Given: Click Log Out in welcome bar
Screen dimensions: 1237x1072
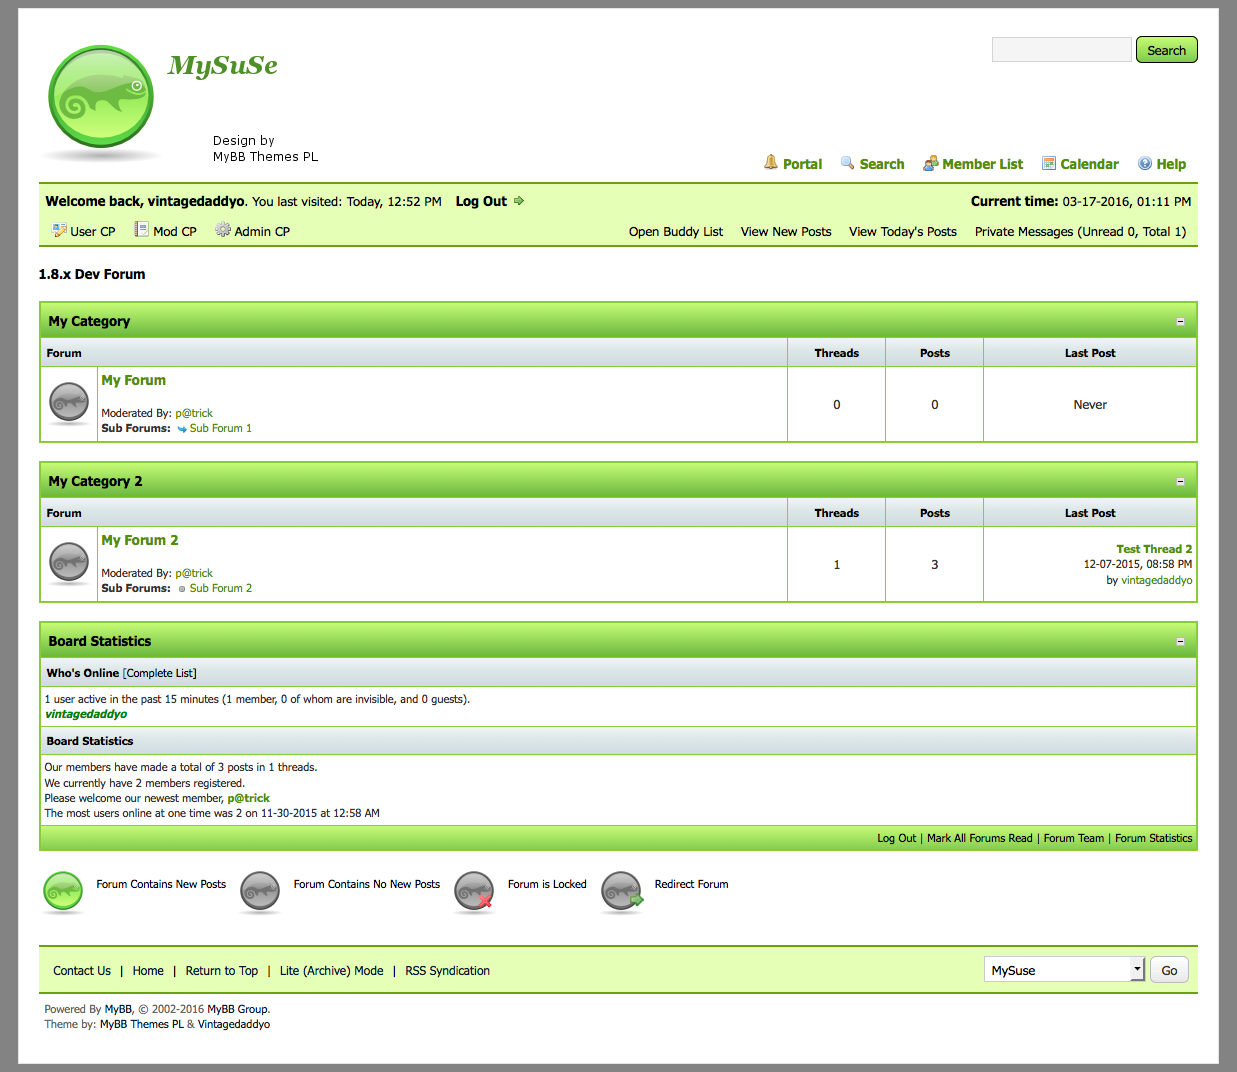Looking at the screenshot, I should tap(481, 201).
